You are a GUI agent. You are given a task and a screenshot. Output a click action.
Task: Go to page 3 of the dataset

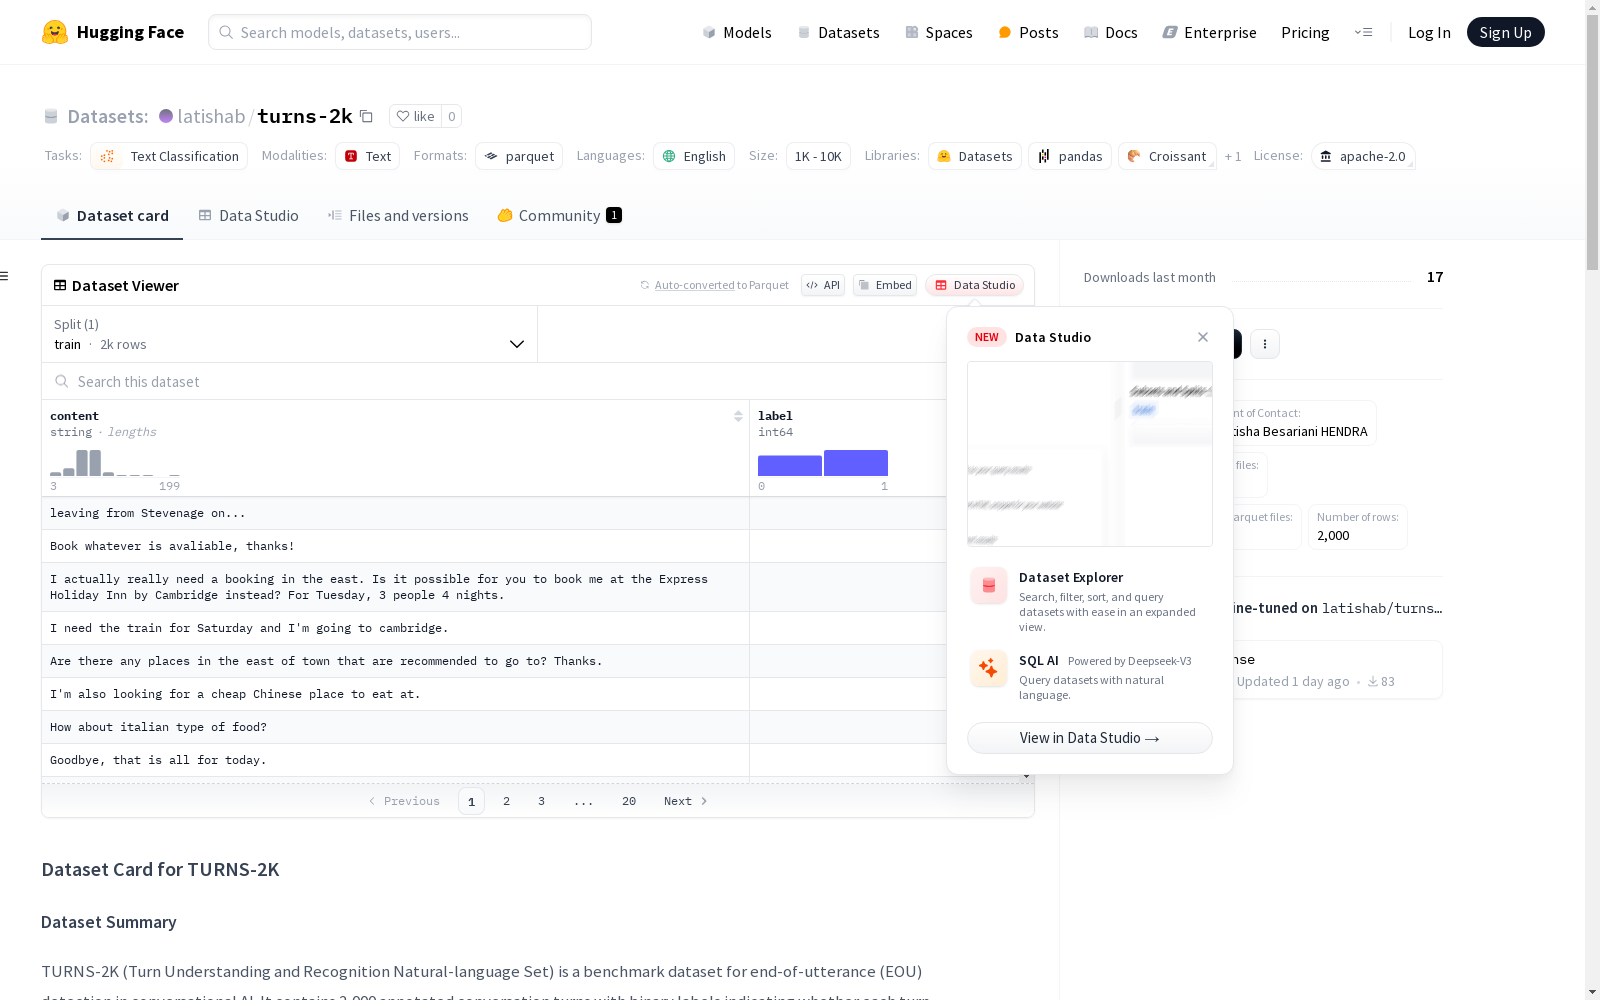pyautogui.click(x=542, y=801)
